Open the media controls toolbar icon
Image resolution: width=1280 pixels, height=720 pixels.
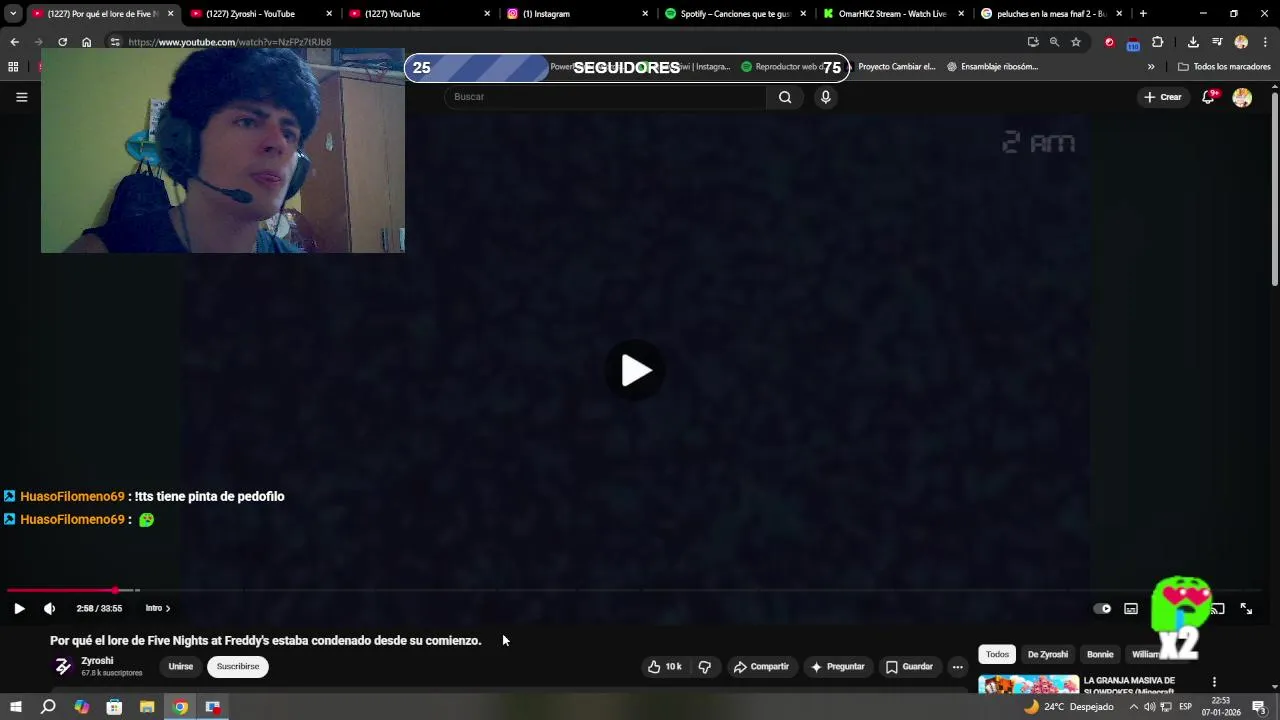click(1217, 42)
